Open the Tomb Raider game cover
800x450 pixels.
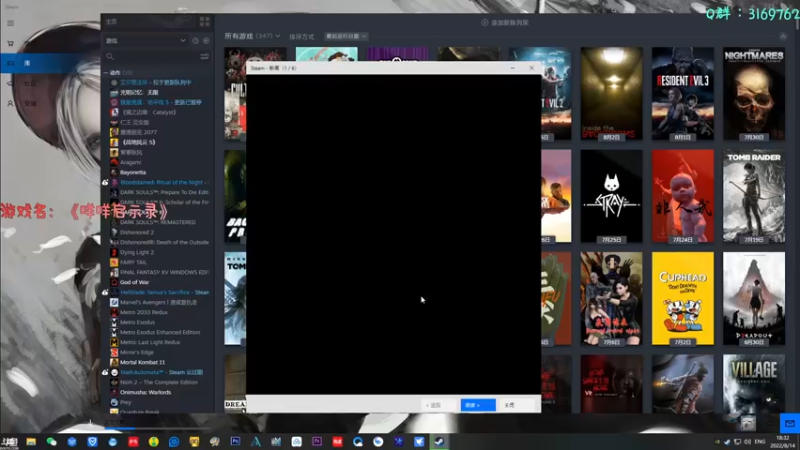coord(754,196)
